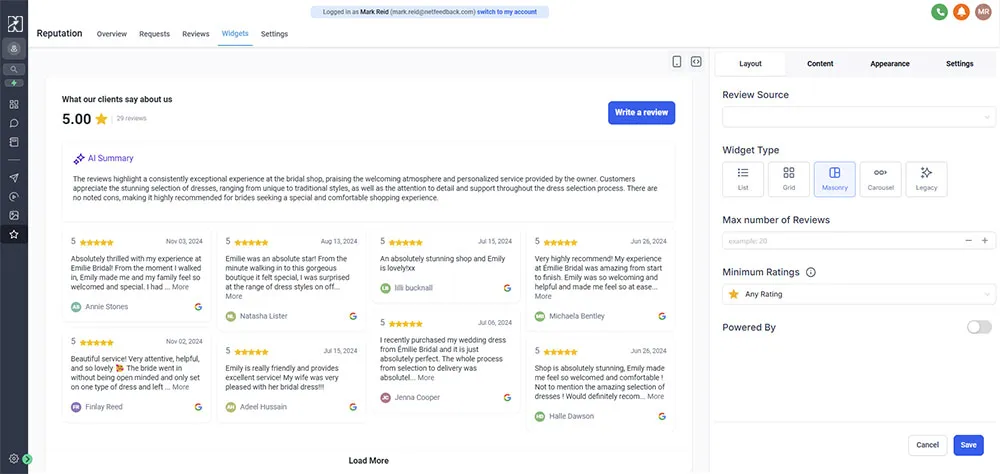Viewport: 1000px width, 474px height.
Task: Open the calendar icon in sidebar
Action: (14, 142)
